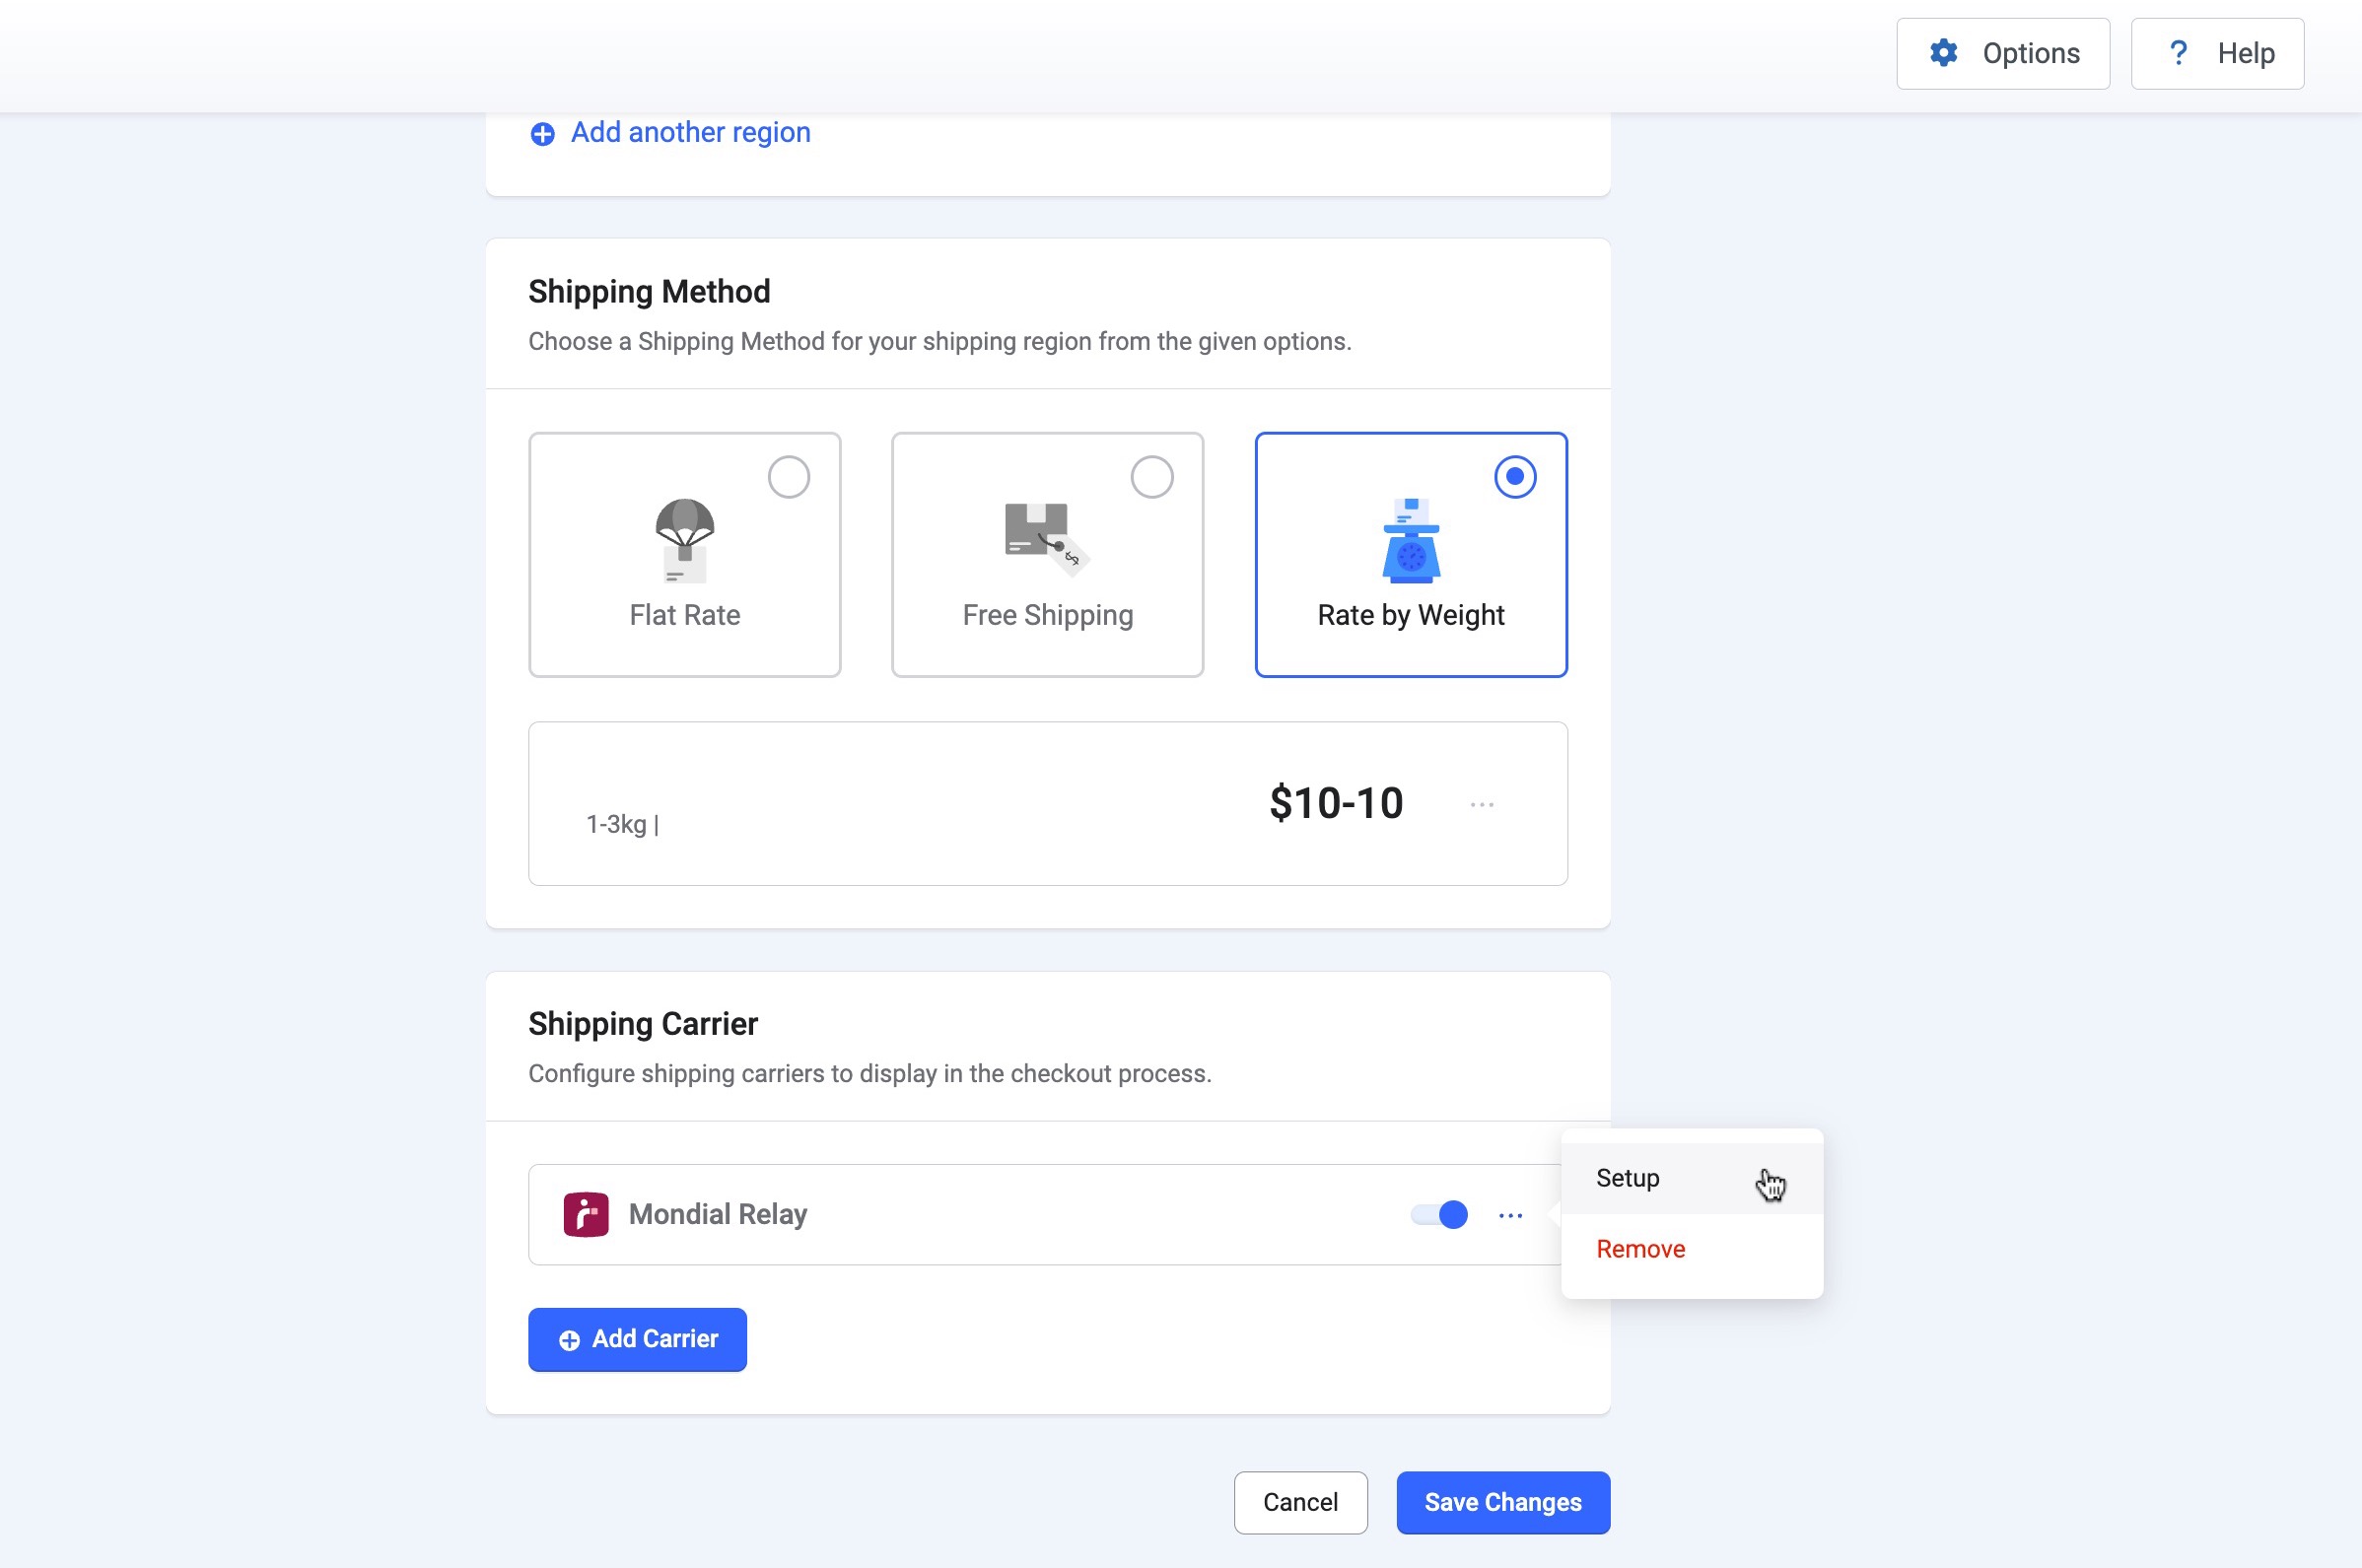Disable the Mondial Relay carrier toggle
Image resolution: width=2362 pixels, height=1568 pixels.
click(x=1439, y=1214)
